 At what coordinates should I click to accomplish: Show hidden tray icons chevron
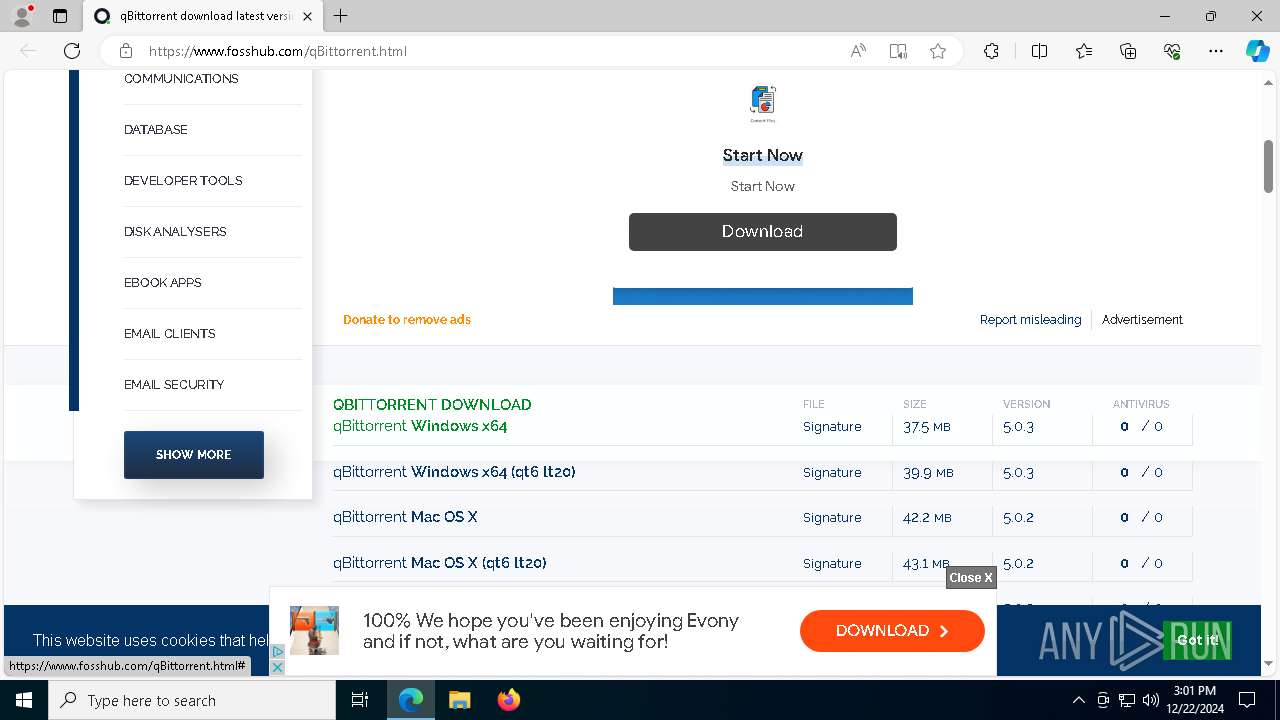click(x=1078, y=700)
